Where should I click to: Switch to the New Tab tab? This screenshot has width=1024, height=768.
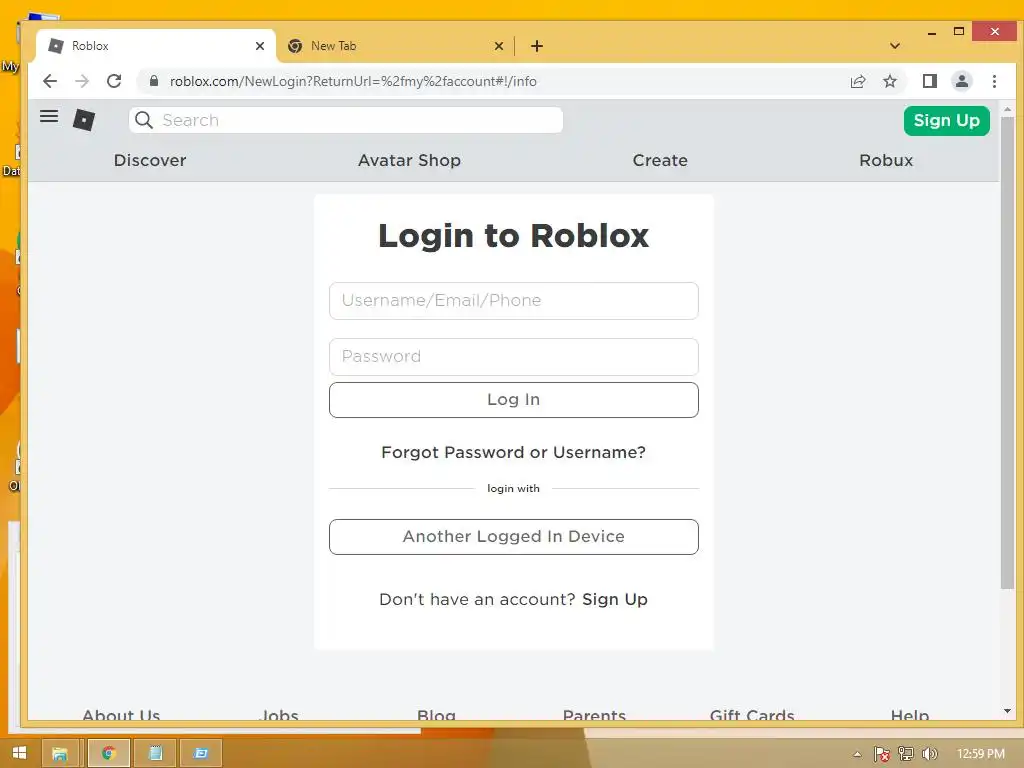pyautogui.click(x=394, y=46)
